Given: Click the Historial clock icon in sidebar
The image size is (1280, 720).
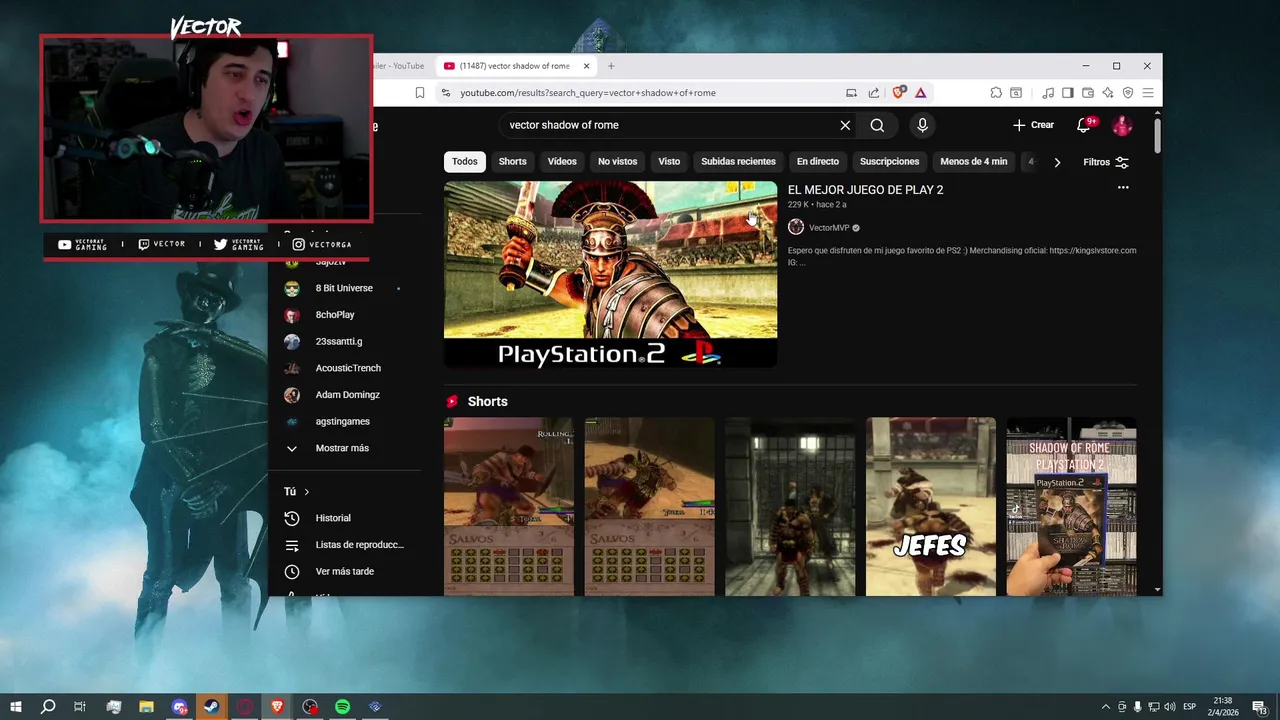Looking at the screenshot, I should [x=292, y=518].
